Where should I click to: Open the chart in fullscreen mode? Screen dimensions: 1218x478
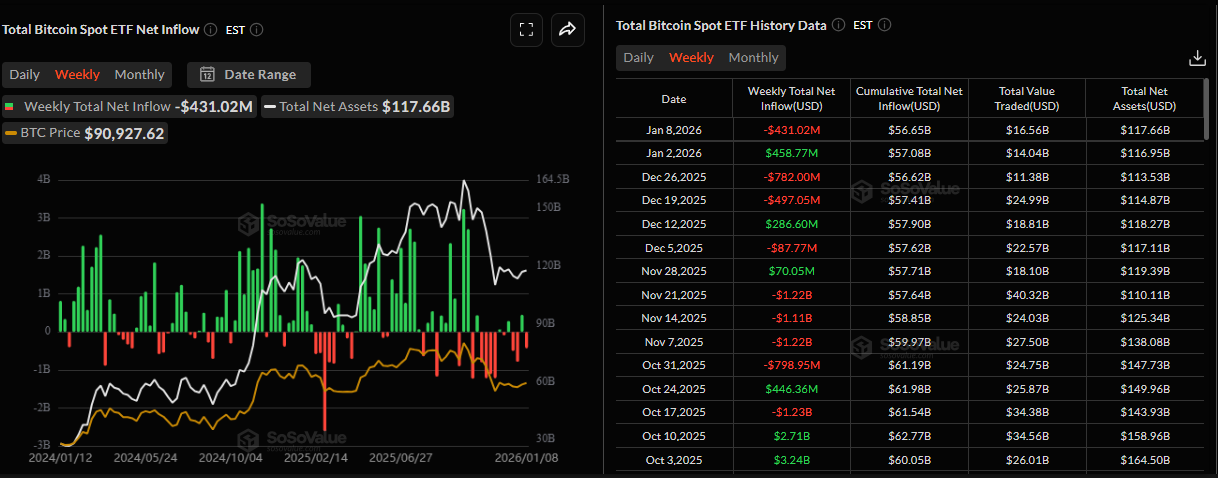click(527, 30)
